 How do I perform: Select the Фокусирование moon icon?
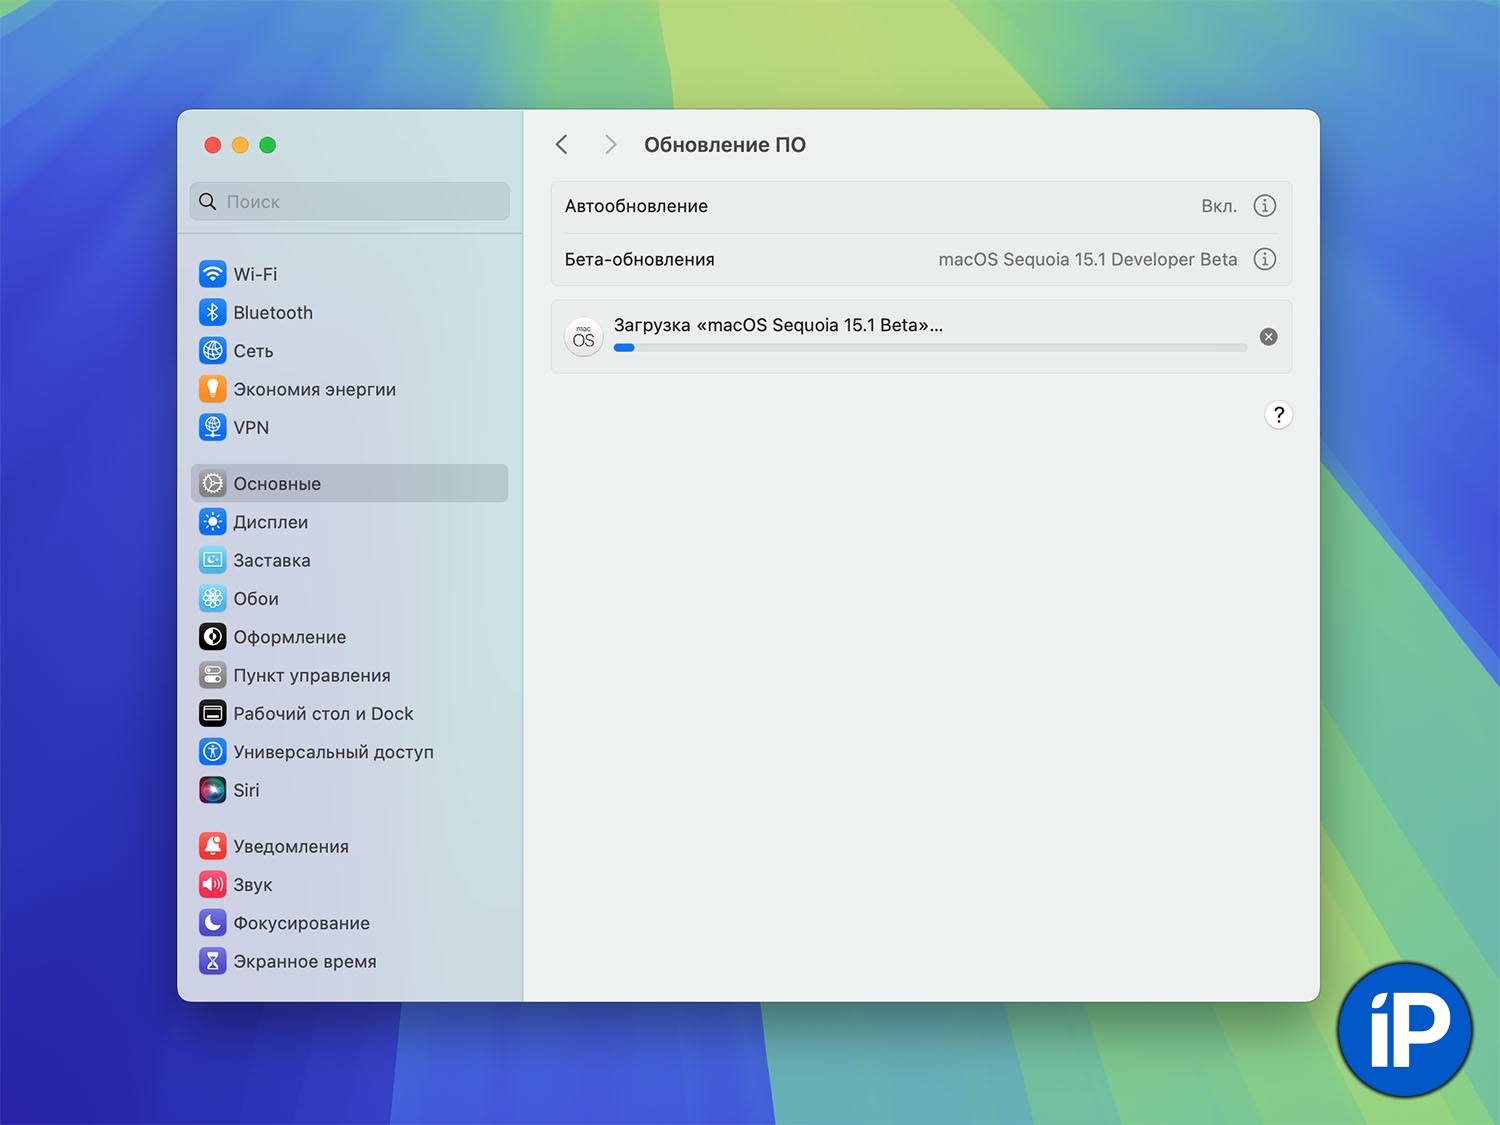pyautogui.click(x=212, y=923)
